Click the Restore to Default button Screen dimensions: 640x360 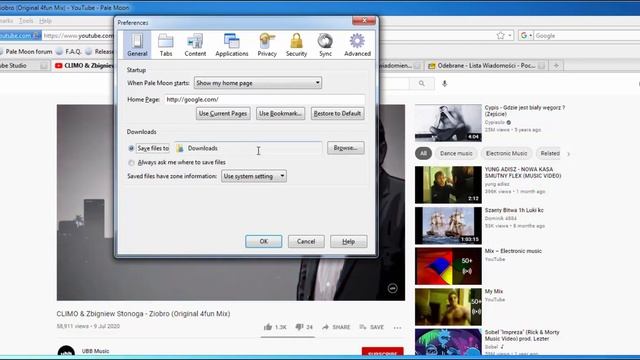(x=337, y=113)
